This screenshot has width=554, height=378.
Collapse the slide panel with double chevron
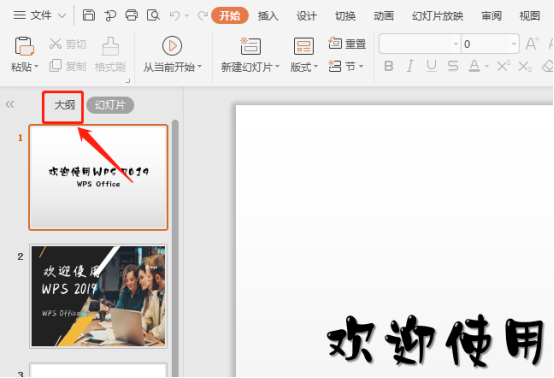[10, 104]
